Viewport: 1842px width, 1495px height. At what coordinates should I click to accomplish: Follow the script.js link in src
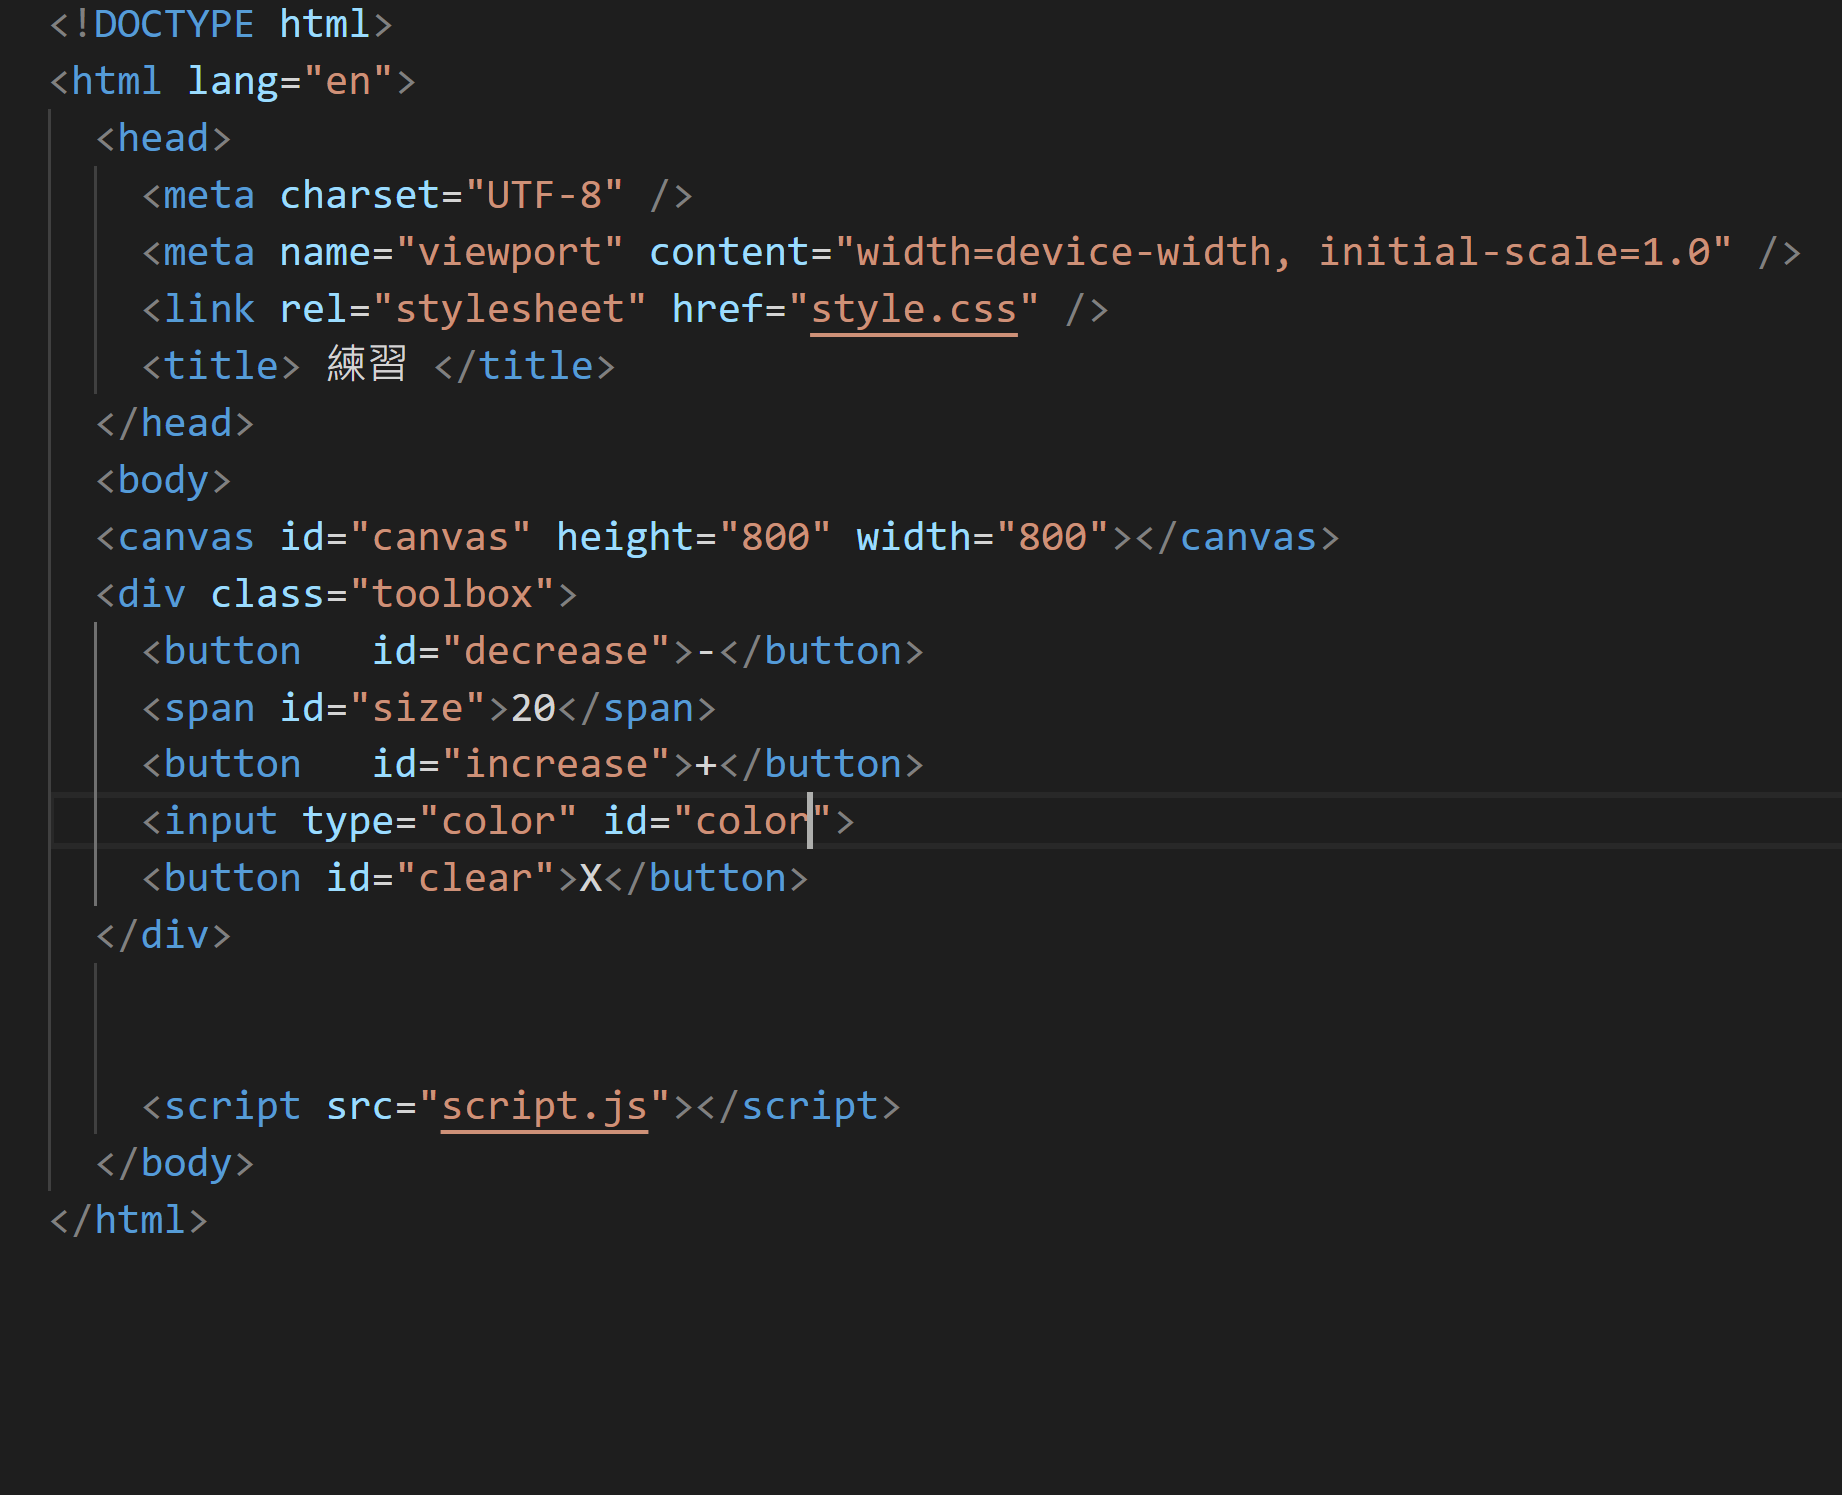tap(544, 1107)
